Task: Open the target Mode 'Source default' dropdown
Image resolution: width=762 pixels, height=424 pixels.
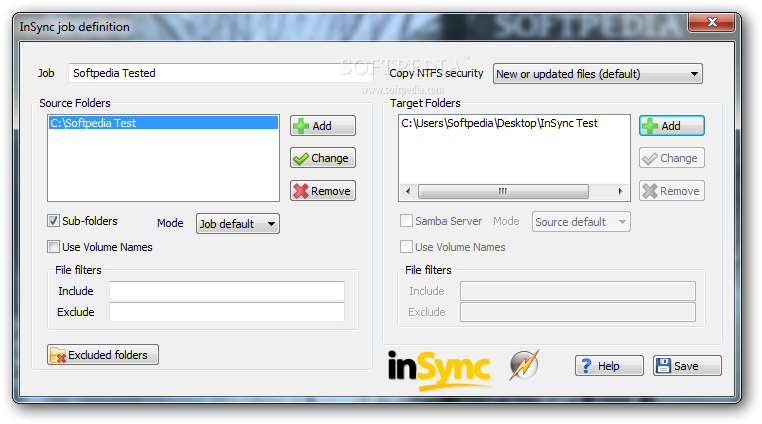Action: [x=581, y=222]
